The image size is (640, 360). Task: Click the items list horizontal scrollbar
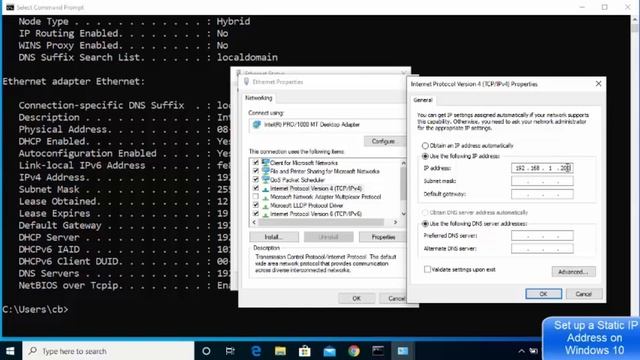(321, 222)
